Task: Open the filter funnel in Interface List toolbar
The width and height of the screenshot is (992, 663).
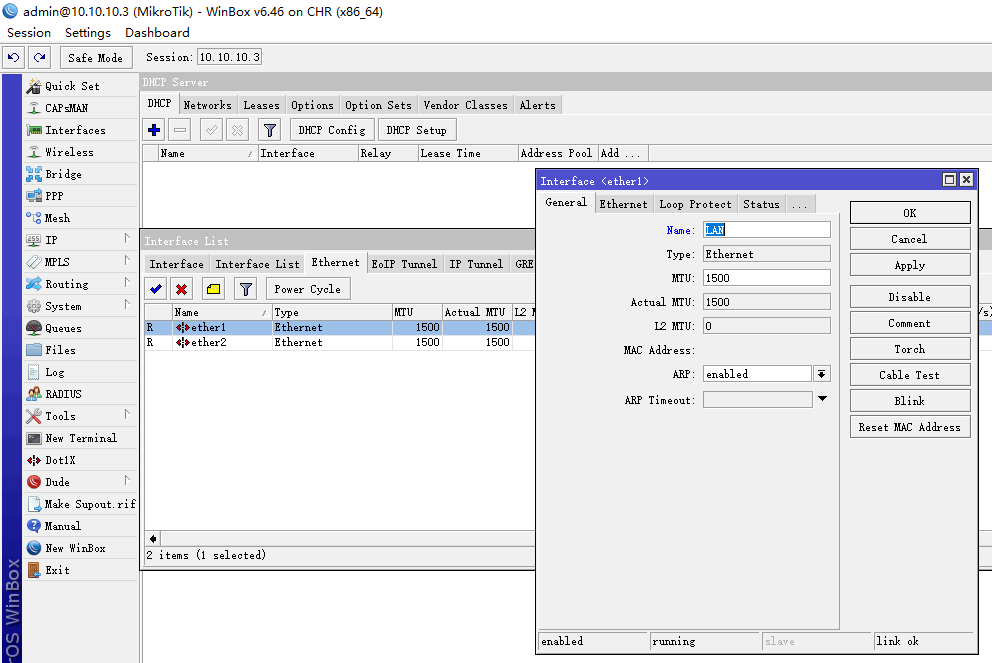Action: pyautogui.click(x=245, y=289)
